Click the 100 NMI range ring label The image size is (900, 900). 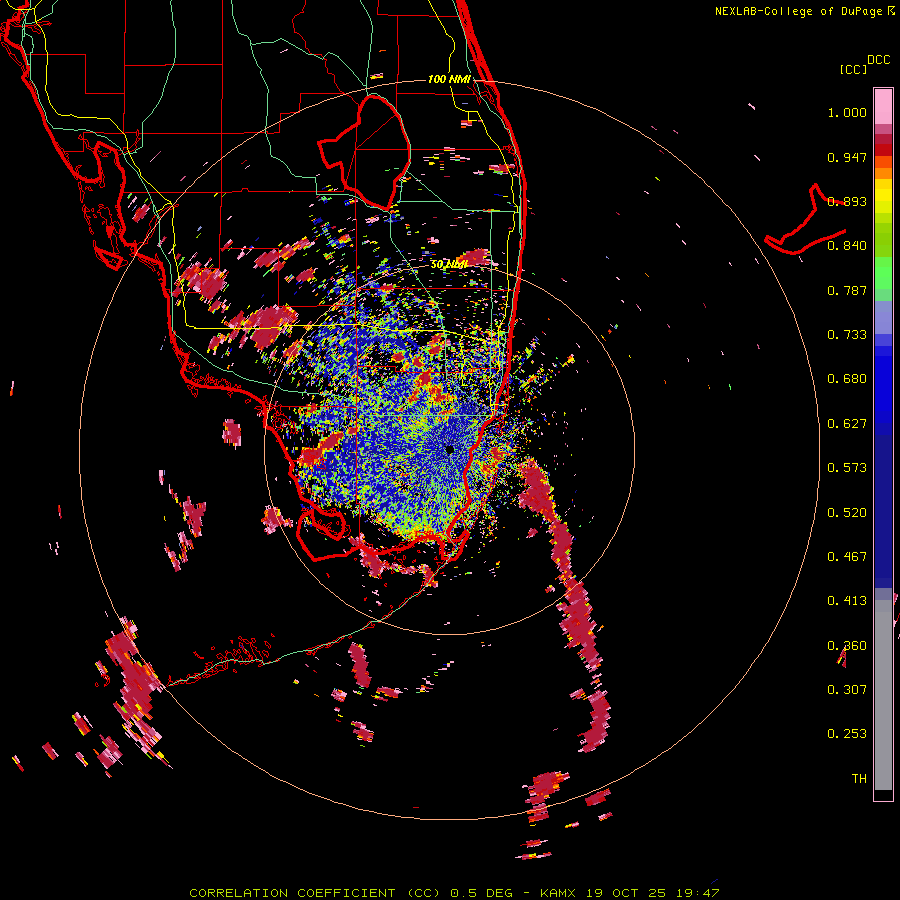pos(449,79)
